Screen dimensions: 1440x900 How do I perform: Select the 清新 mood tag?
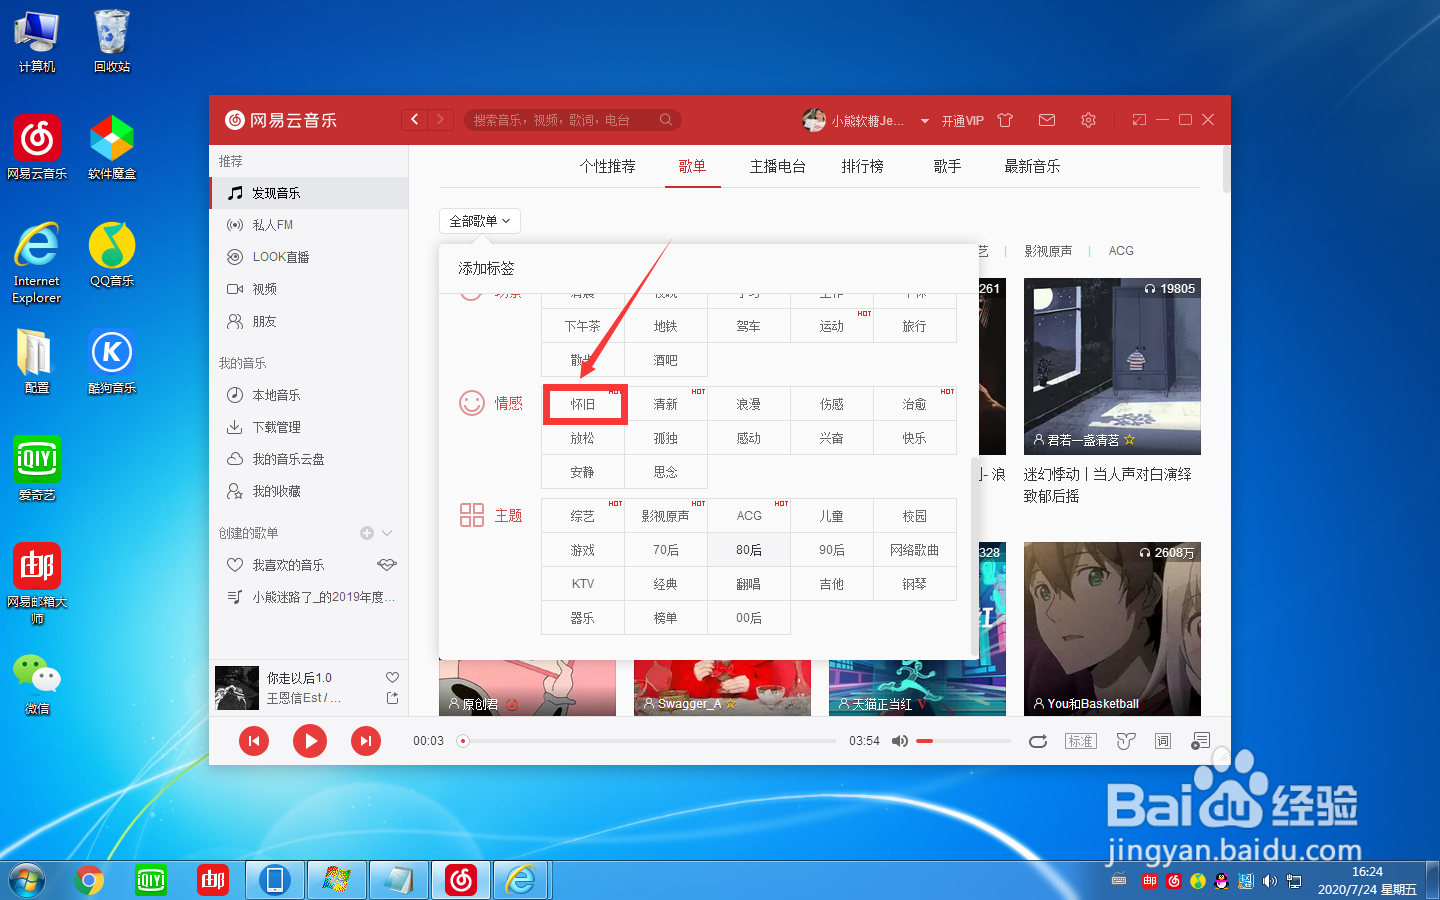(x=666, y=404)
